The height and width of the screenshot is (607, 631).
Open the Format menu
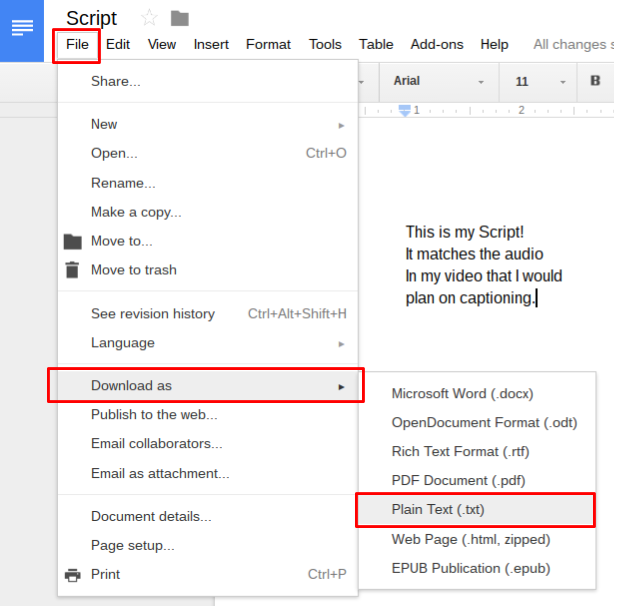268,44
